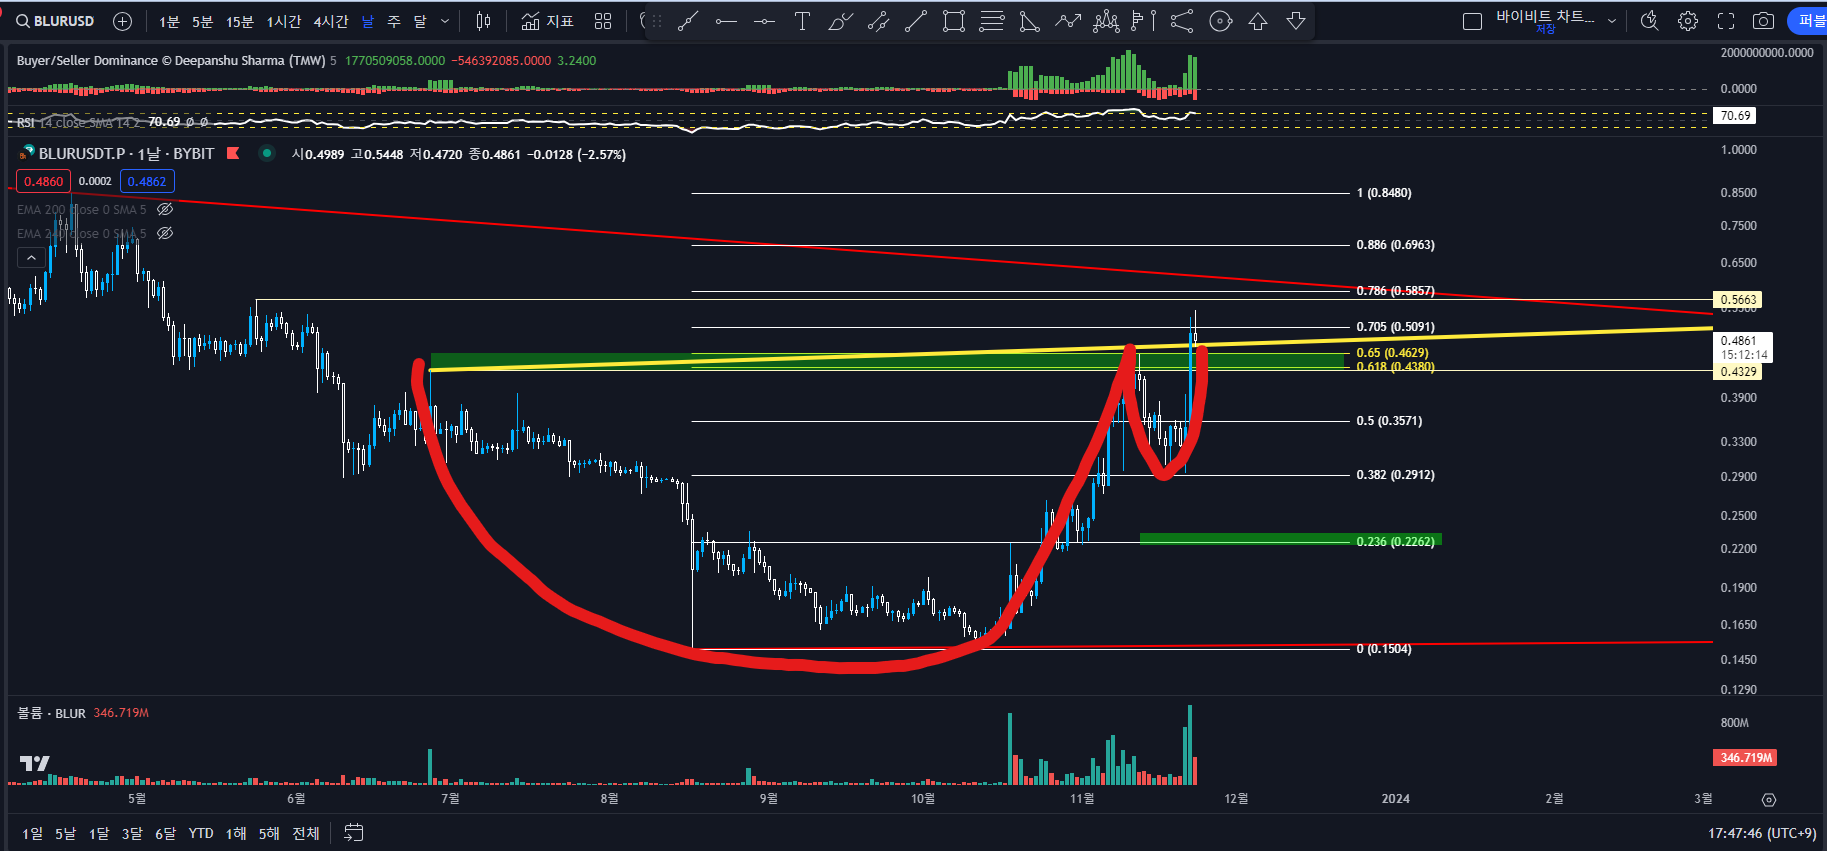This screenshot has width=1827, height=851.
Task: Open time axis settings gear
Action: (1769, 799)
